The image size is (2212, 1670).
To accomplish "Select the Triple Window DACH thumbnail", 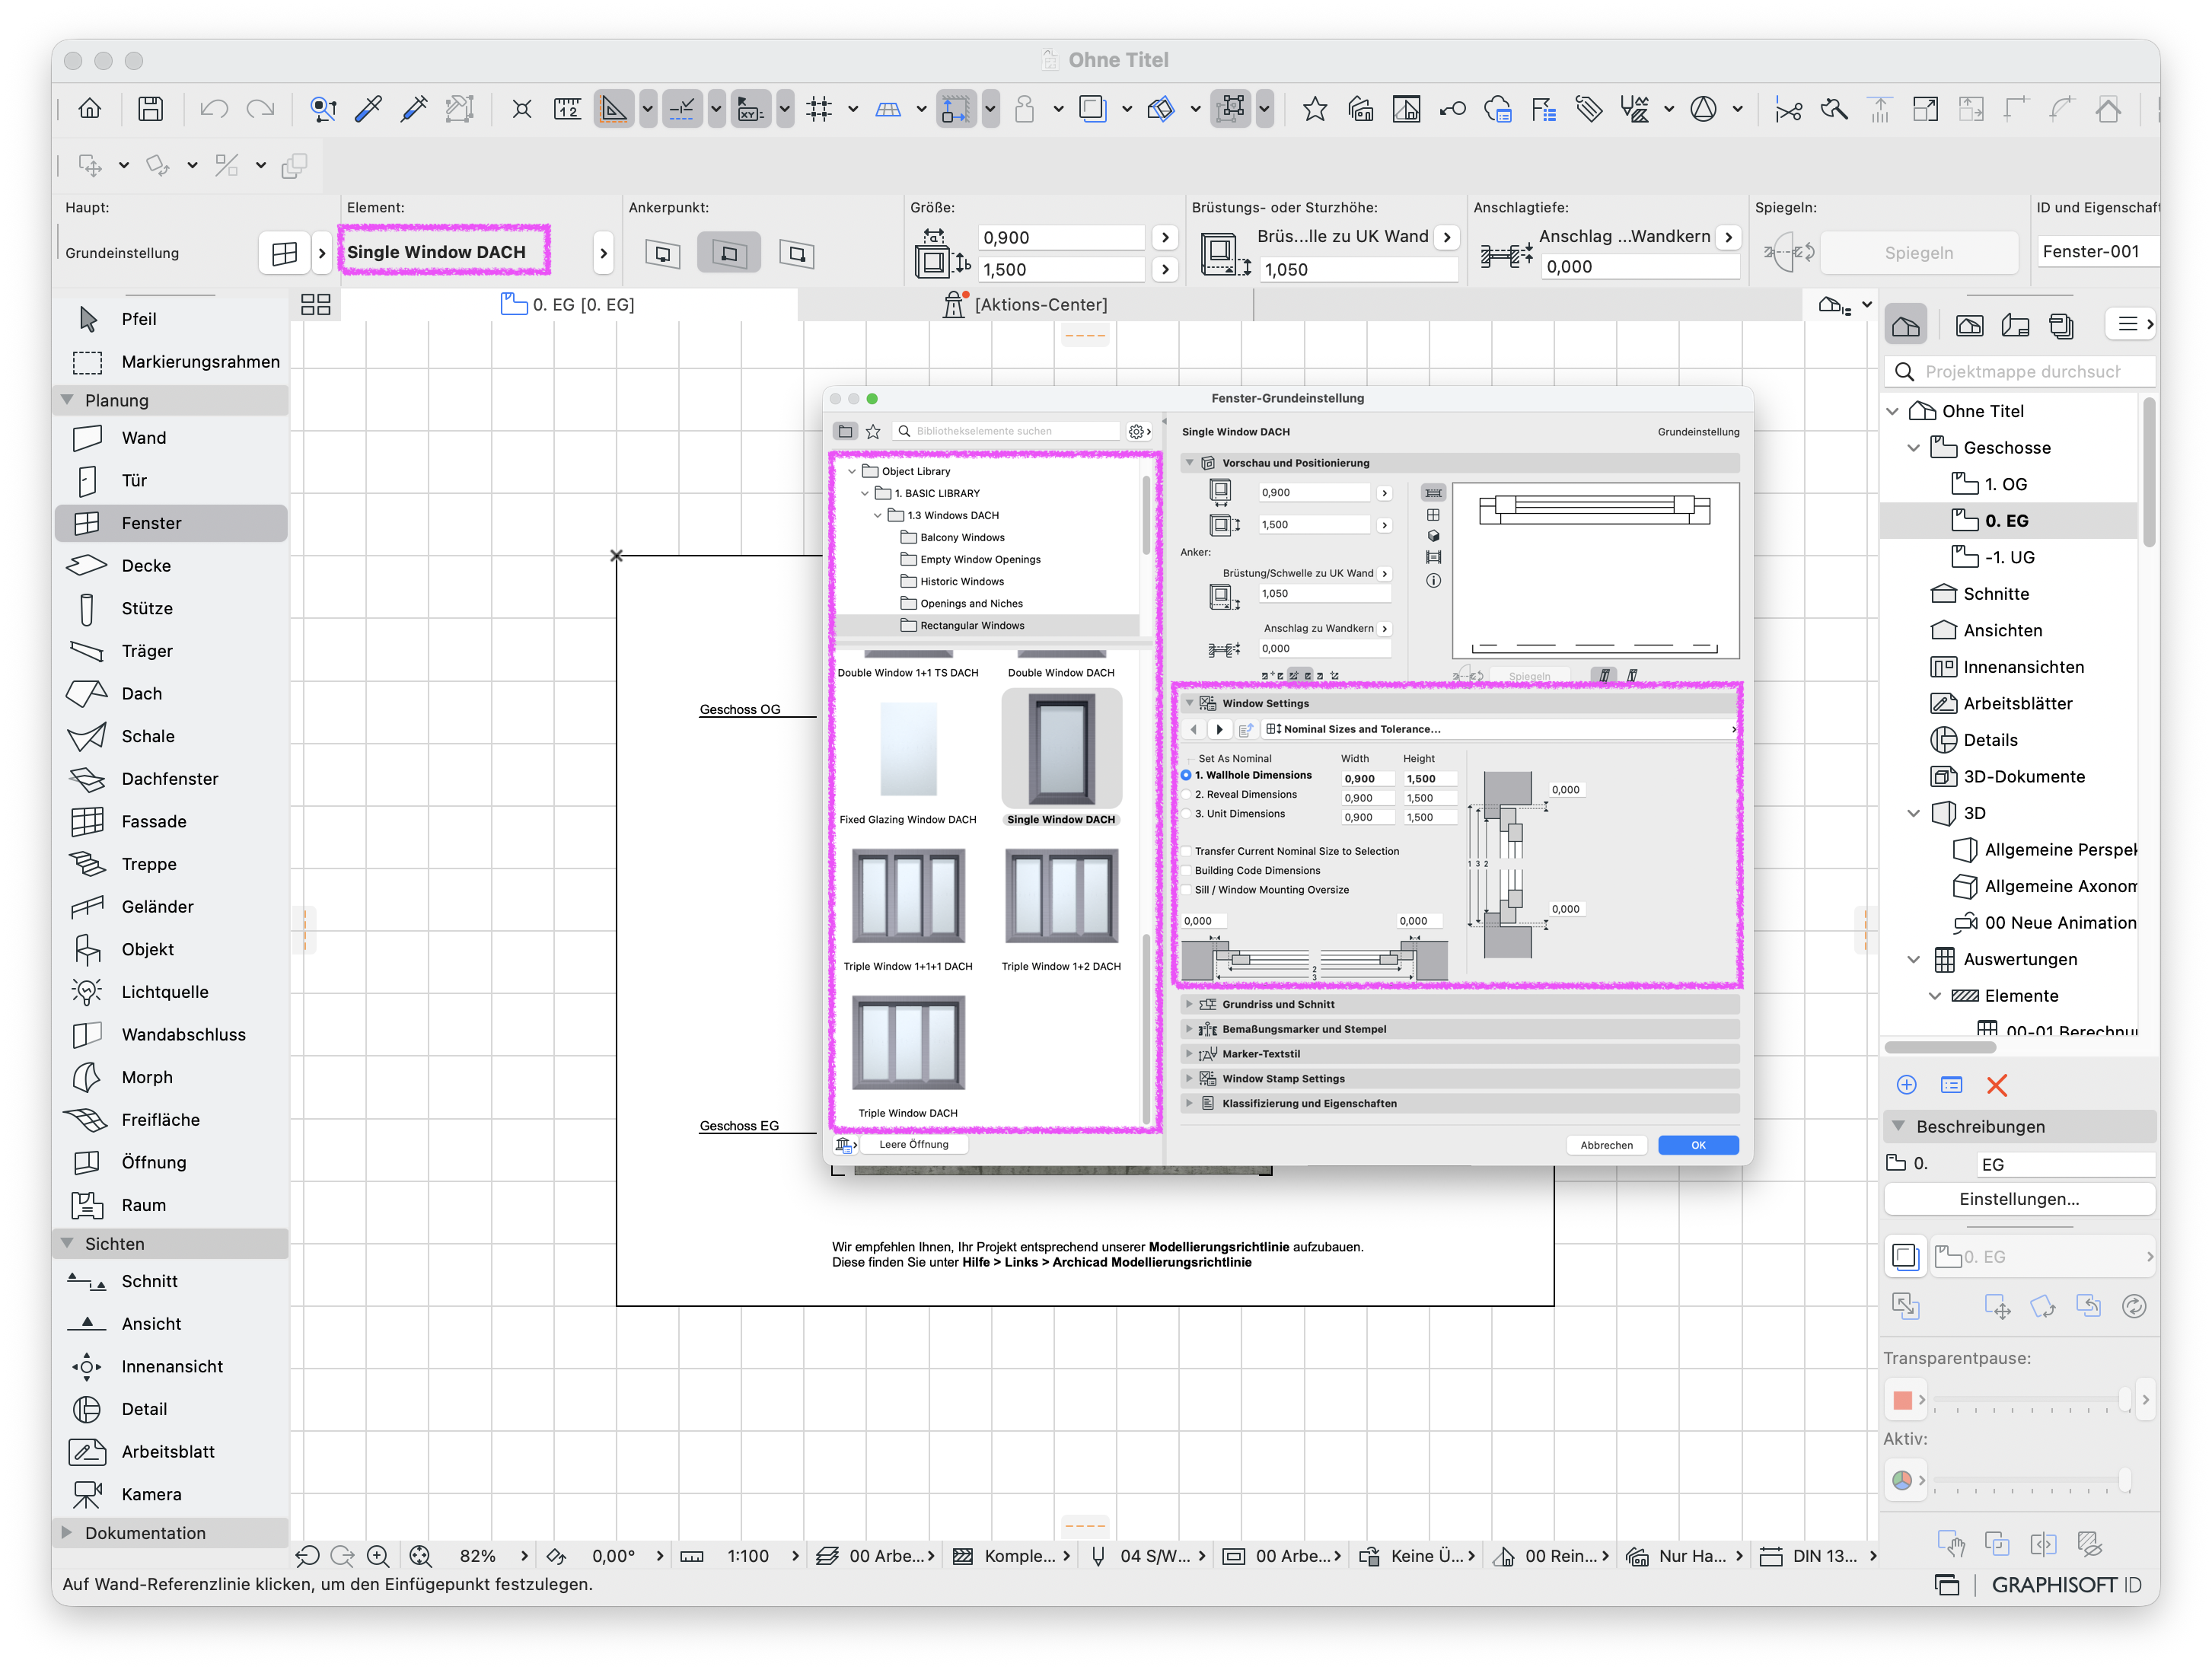I will click(x=908, y=1043).
